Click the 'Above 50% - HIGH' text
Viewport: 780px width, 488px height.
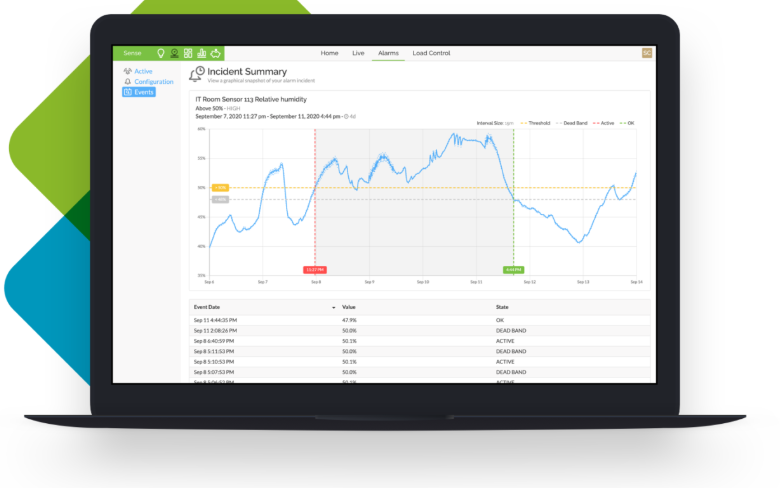click(218, 108)
